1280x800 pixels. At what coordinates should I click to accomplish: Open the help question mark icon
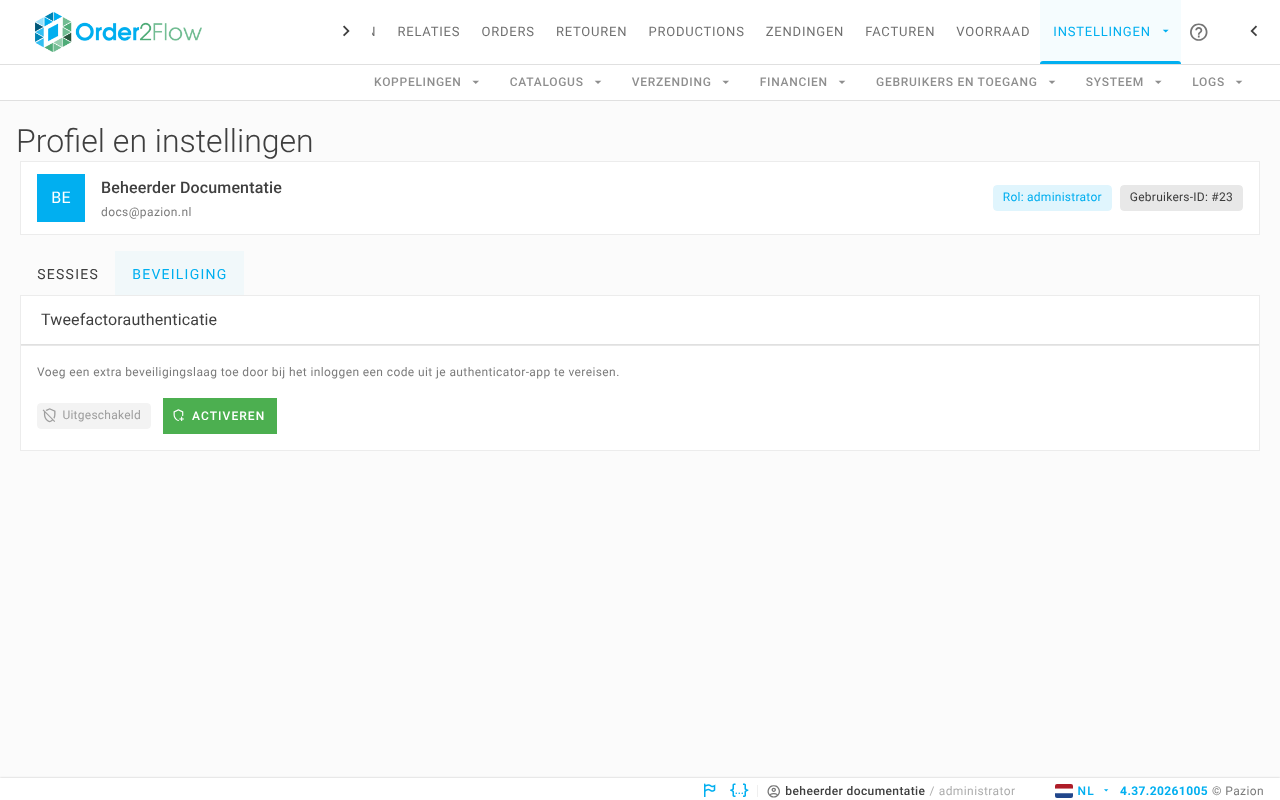1199,32
